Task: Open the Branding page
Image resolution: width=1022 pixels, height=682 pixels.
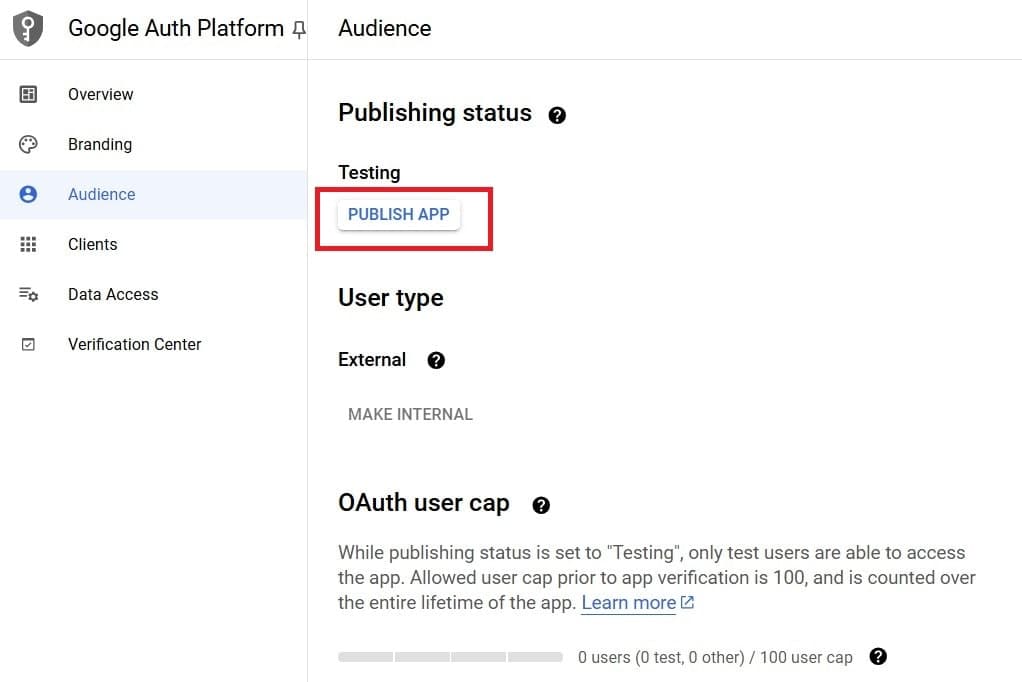Action: click(100, 144)
